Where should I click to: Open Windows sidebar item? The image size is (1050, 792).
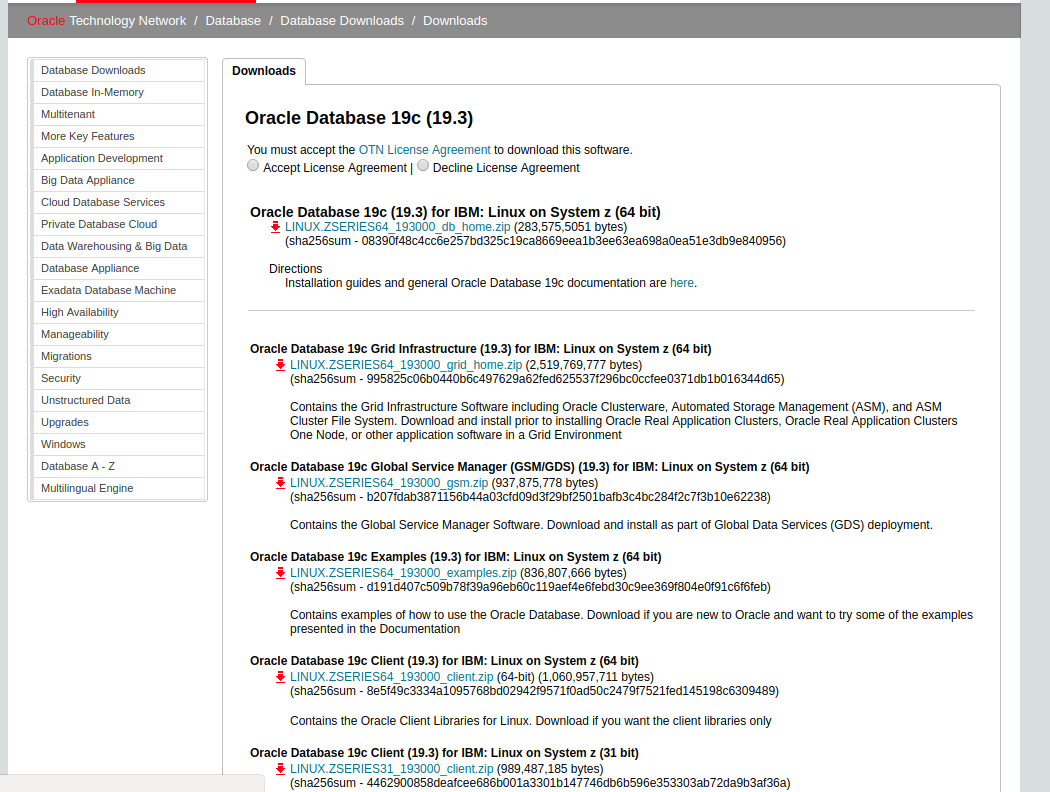tap(118, 445)
